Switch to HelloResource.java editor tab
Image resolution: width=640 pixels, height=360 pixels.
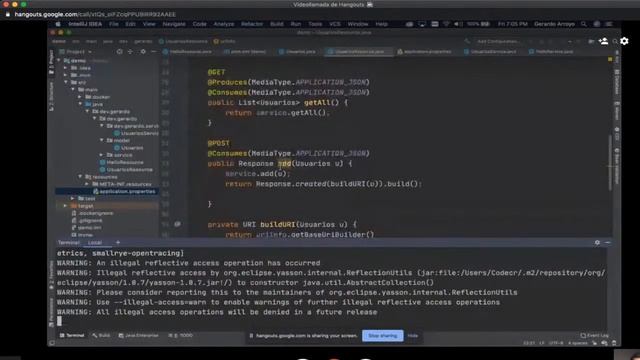tap(187, 52)
